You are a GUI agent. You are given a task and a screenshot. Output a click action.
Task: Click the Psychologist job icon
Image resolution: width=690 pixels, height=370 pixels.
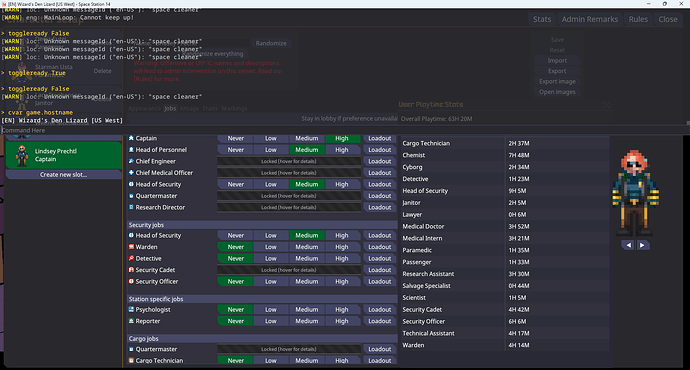pos(131,310)
